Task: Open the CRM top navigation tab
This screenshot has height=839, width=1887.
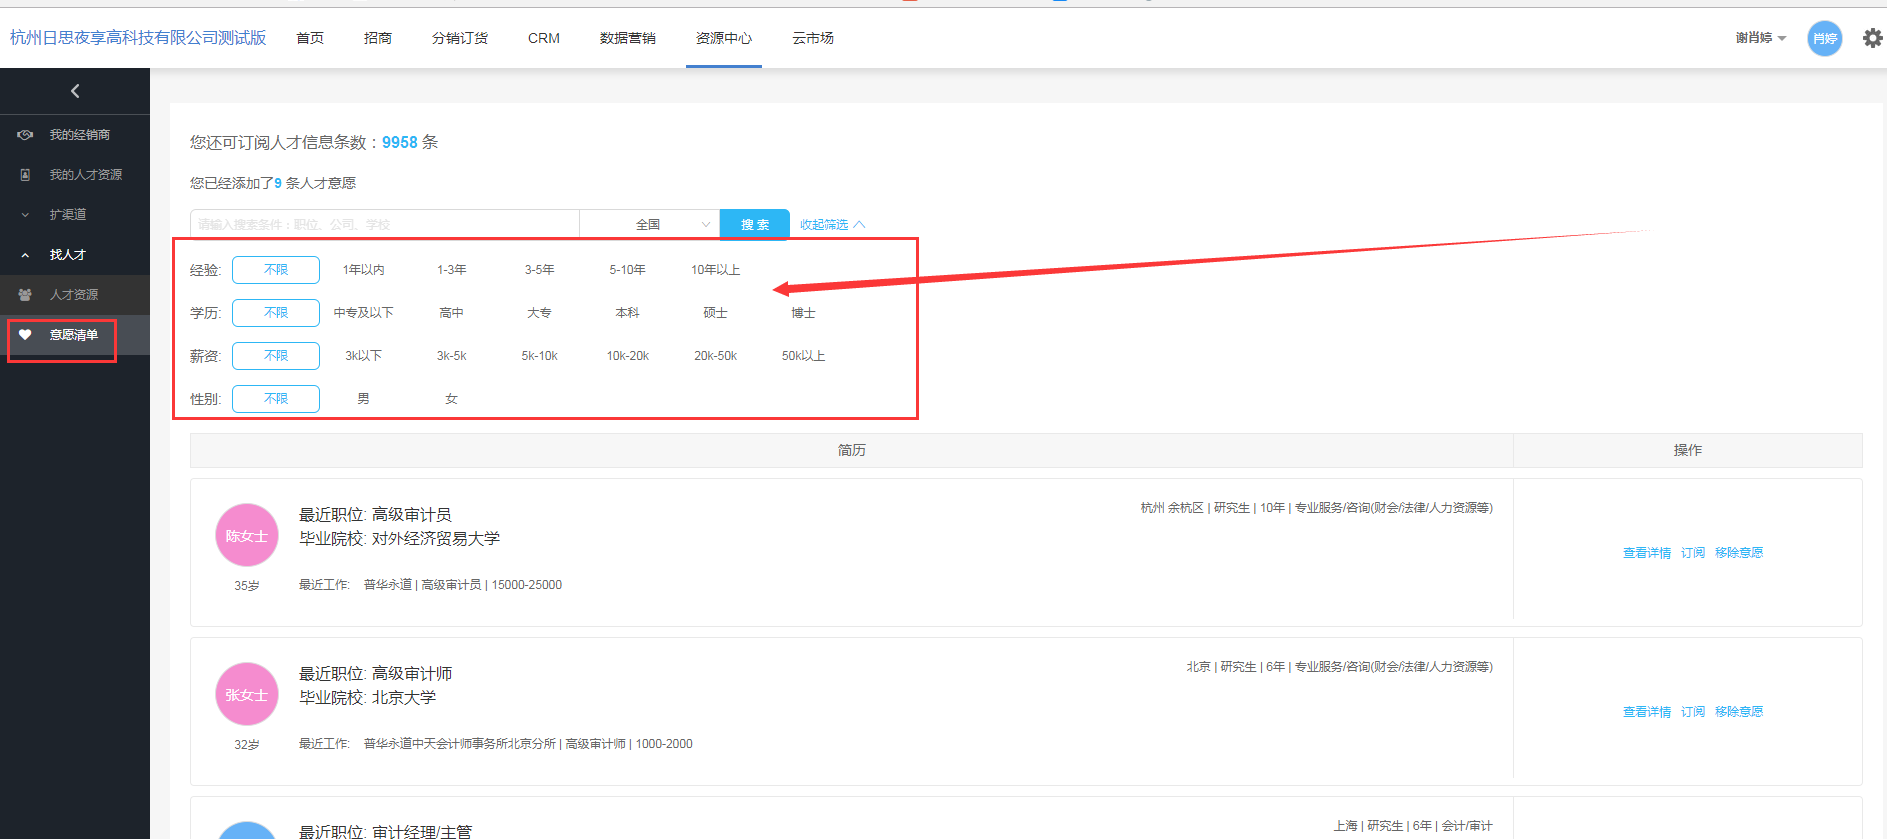Action: pos(543,38)
